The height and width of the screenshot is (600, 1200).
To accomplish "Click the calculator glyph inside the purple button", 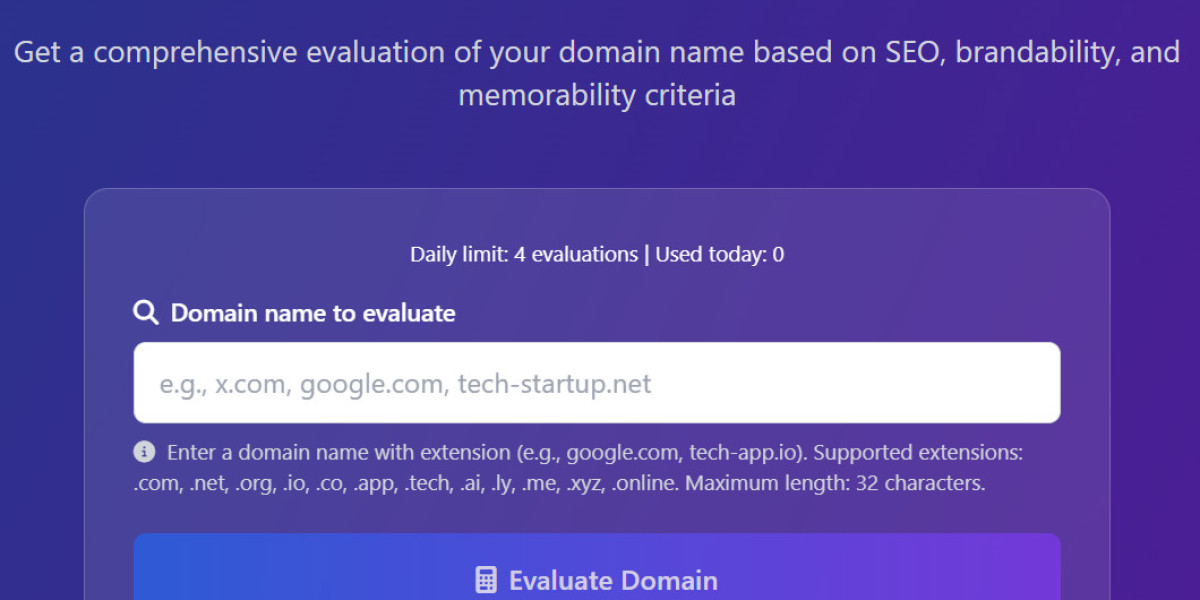I will point(485,580).
